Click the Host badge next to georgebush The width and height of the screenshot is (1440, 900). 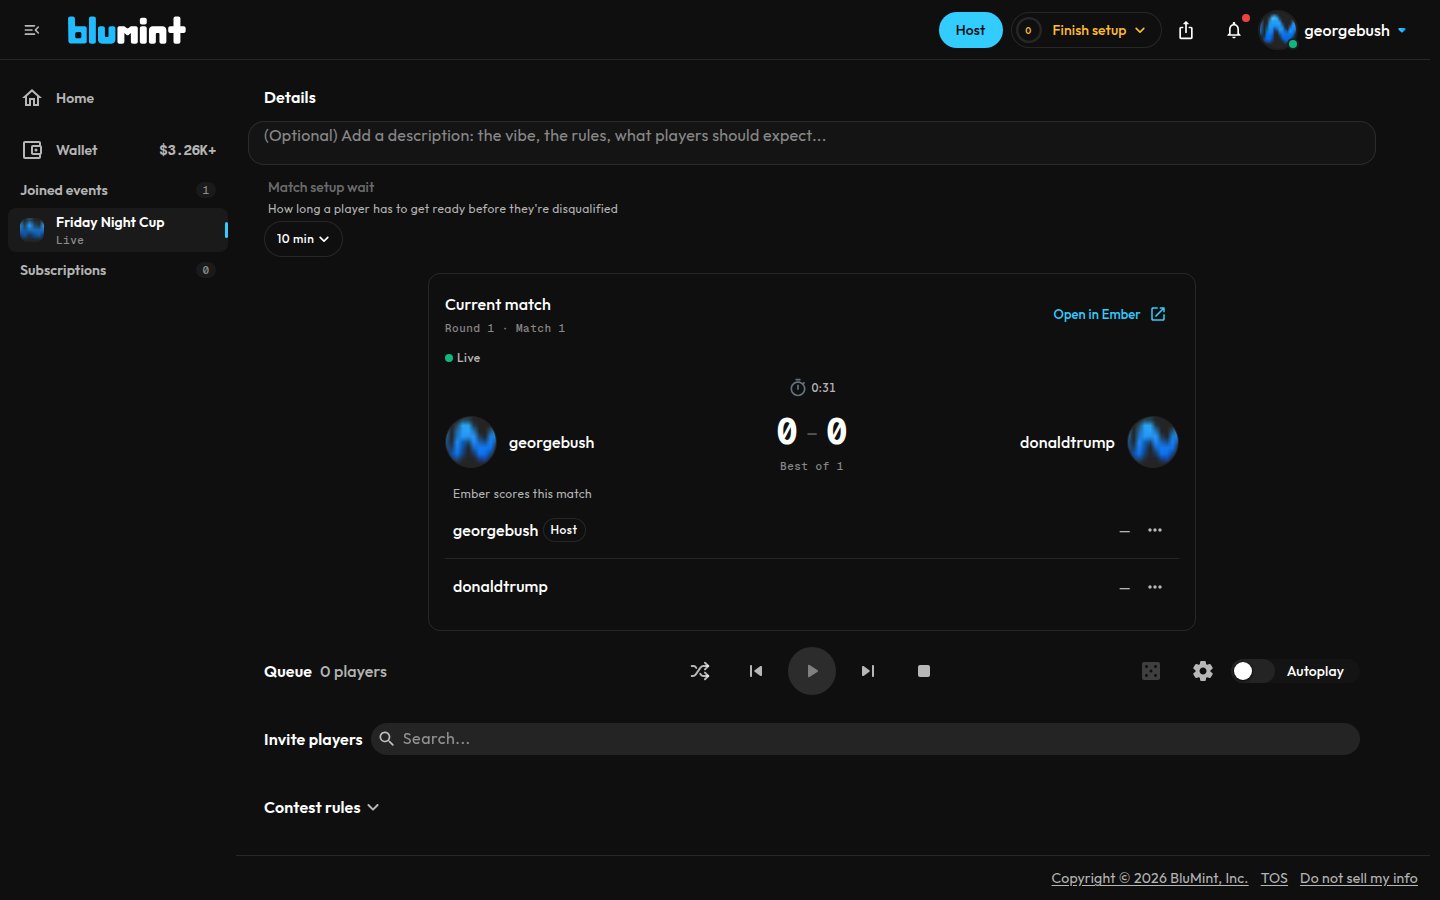click(564, 530)
